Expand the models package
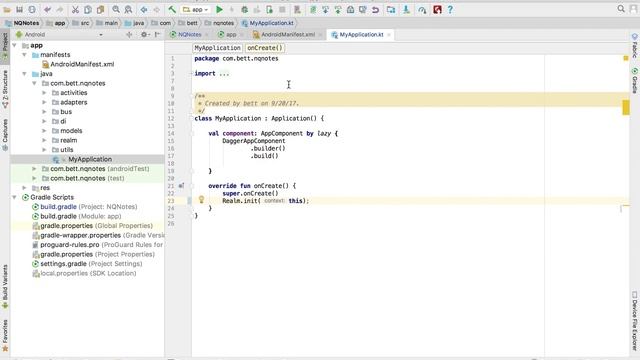 point(44,131)
